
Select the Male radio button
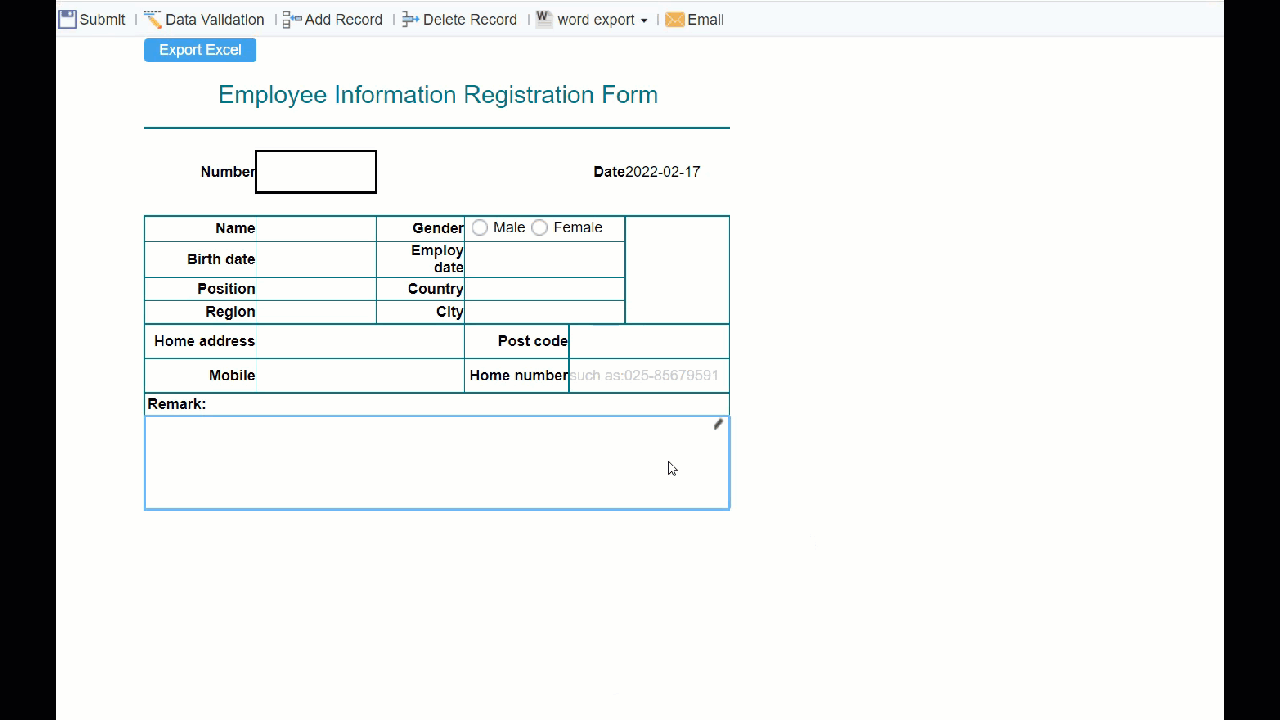click(479, 227)
